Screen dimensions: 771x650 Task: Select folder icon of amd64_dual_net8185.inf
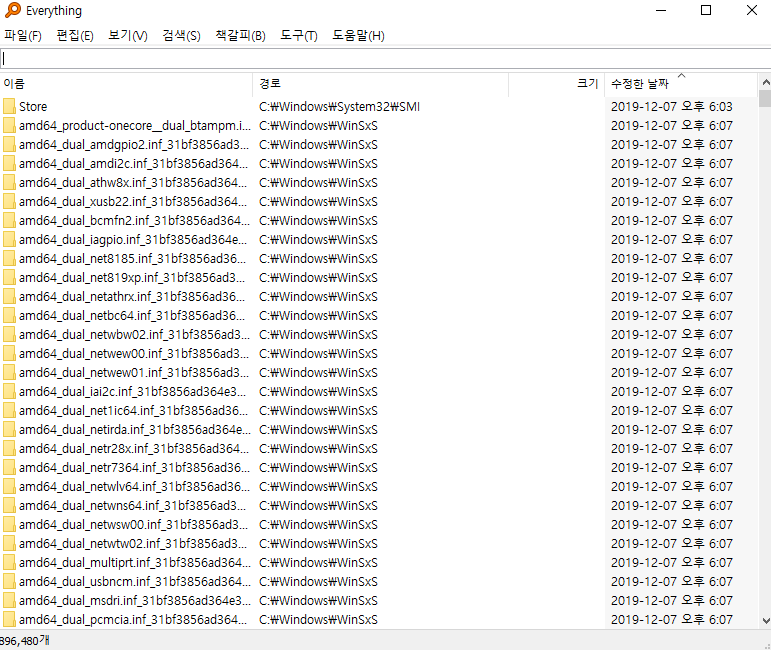pyautogui.click(x=9, y=259)
